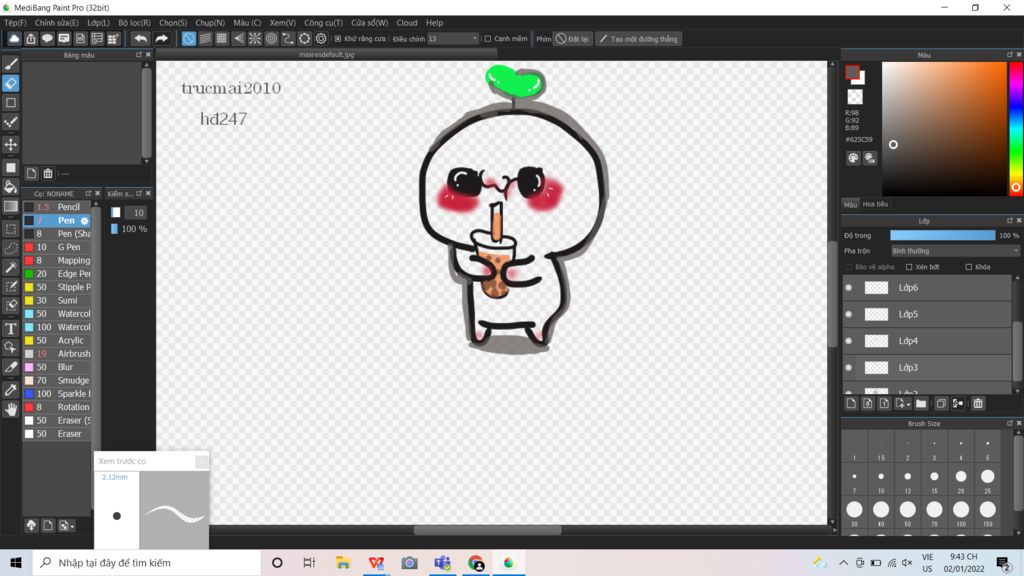Viewport: 1024px width, 576px height.
Task: Open Pen brush settings gear
Action: [84, 221]
